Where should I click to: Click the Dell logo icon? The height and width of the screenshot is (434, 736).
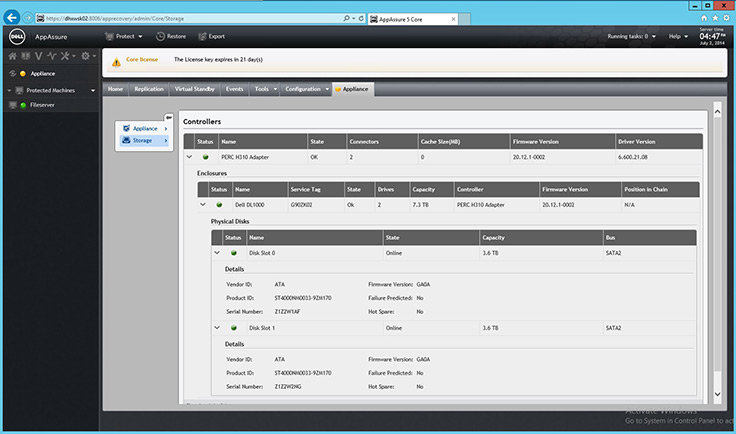17,36
